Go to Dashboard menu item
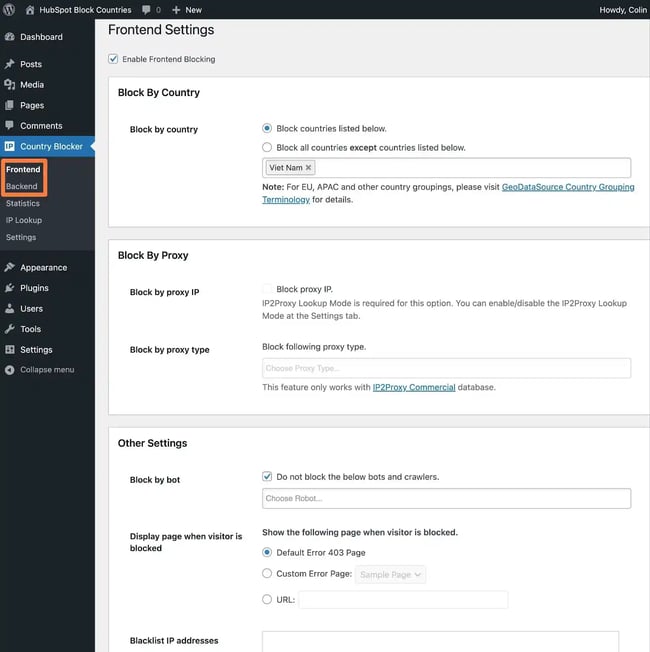The width and height of the screenshot is (650, 652). pyautogui.click(x=42, y=37)
